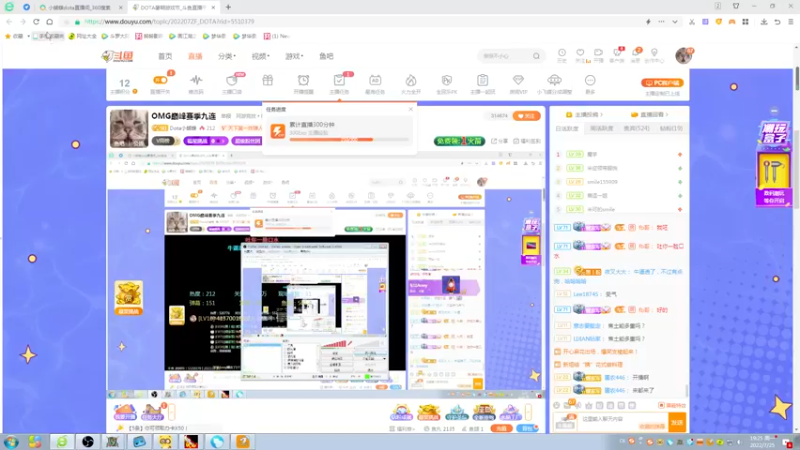Viewport: 800px width, 450px height.
Task: Expand the 游戏 games dropdown
Action: (x=294, y=56)
